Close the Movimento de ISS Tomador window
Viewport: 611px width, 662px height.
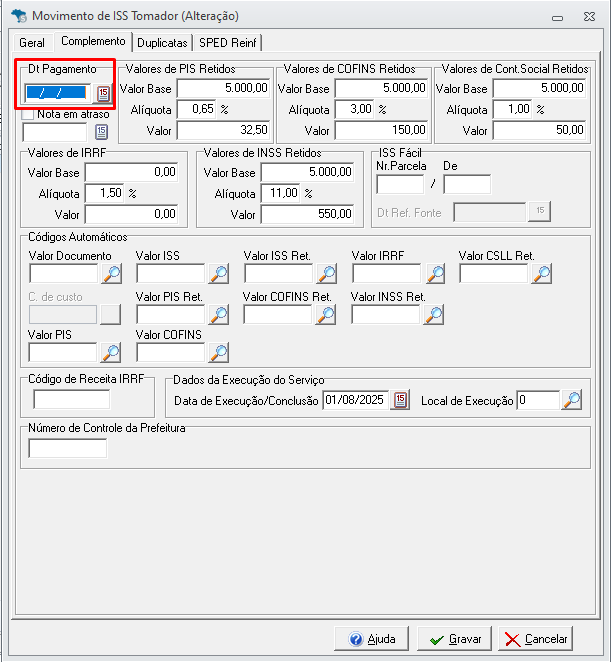point(589,16)
